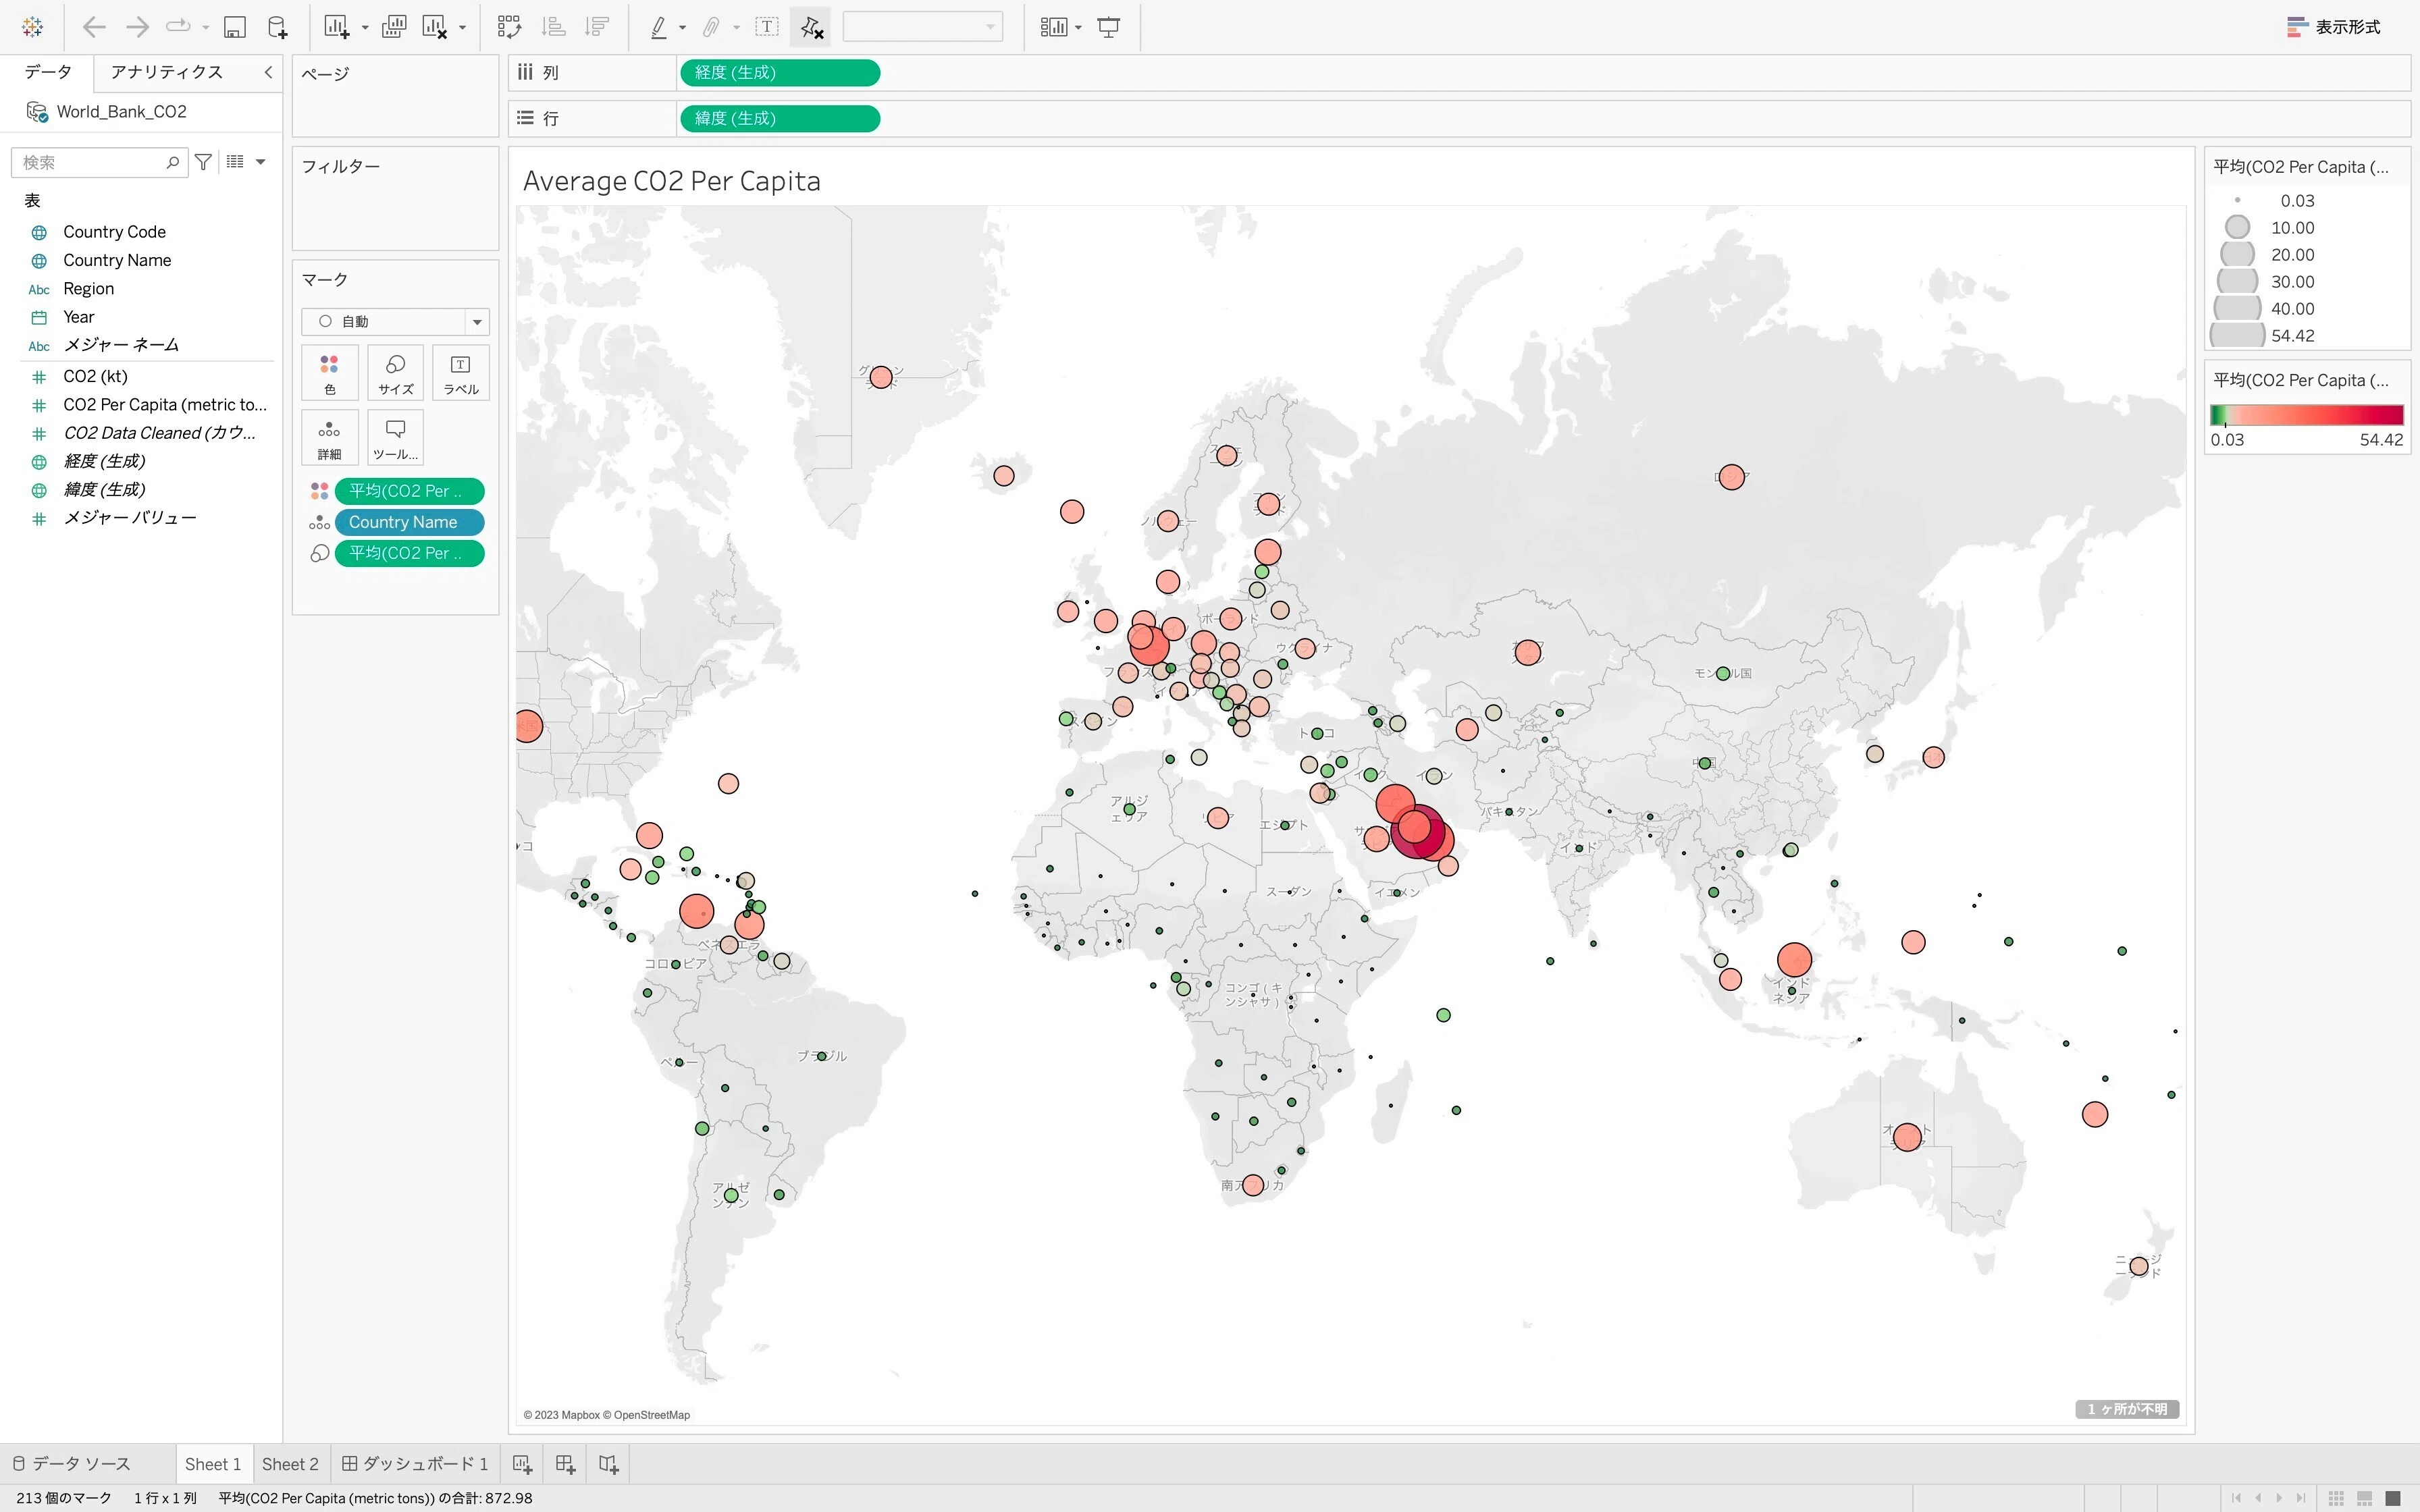This screenshot has width=2420, height=1512.
Task: Open the empty fit combo box in toolbar
Action: 922,27
